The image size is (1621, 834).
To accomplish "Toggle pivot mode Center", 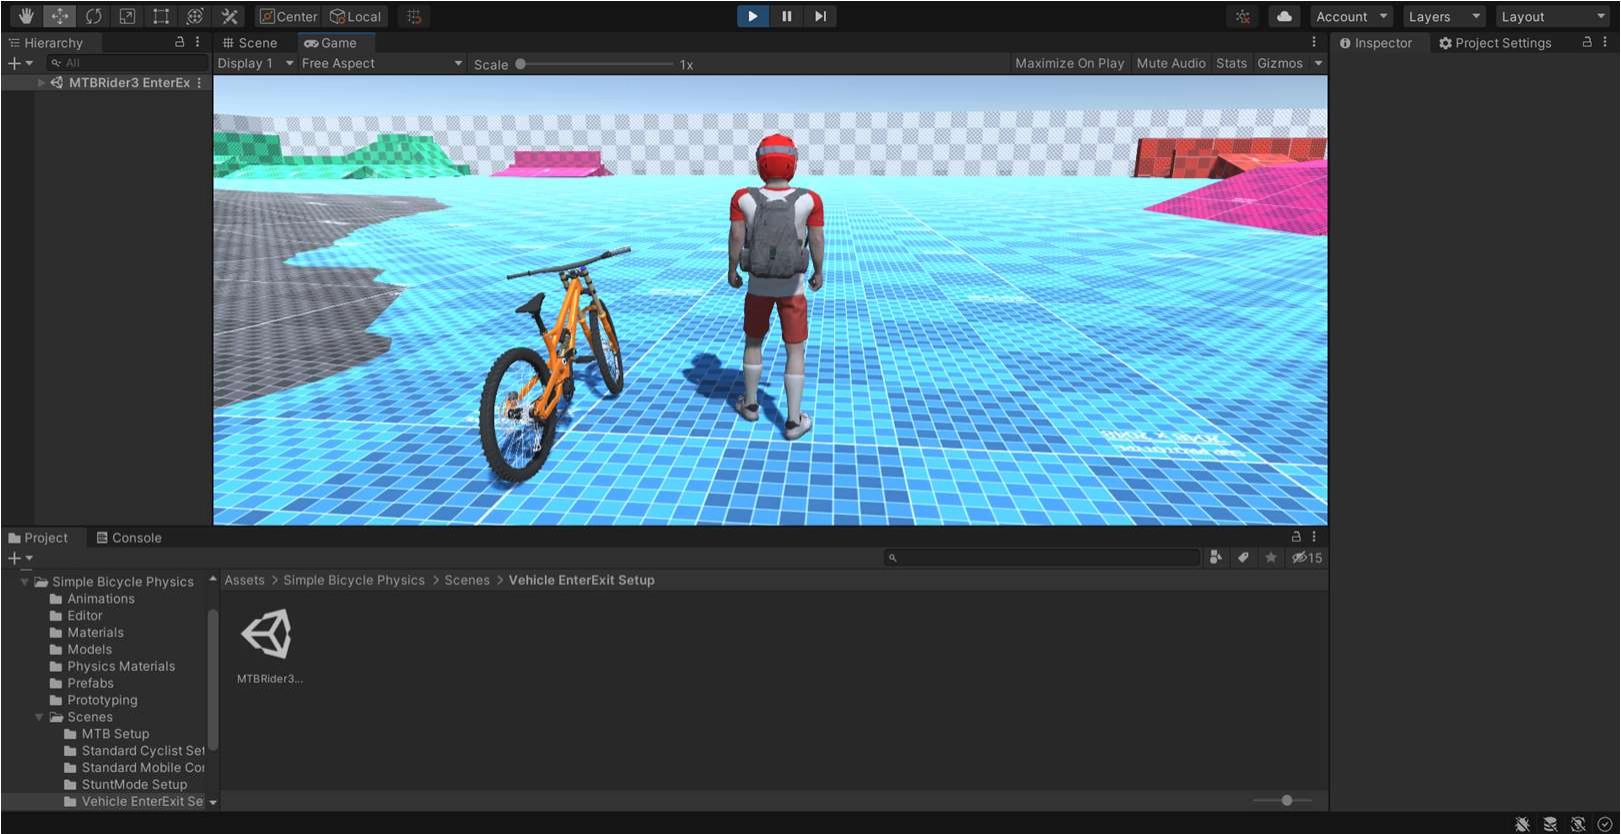I will point(288,16).
